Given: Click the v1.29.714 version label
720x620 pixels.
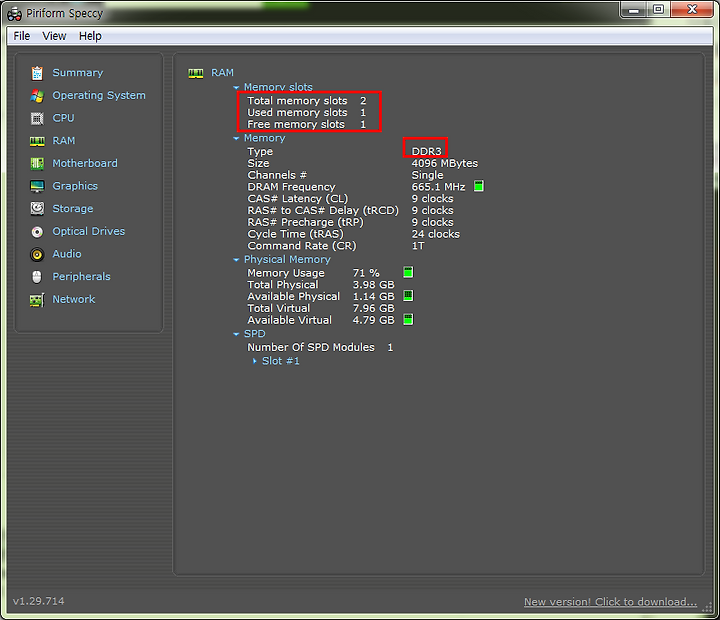Looking at the screenshot, I should pyautogui.click(x=39, y=601).
